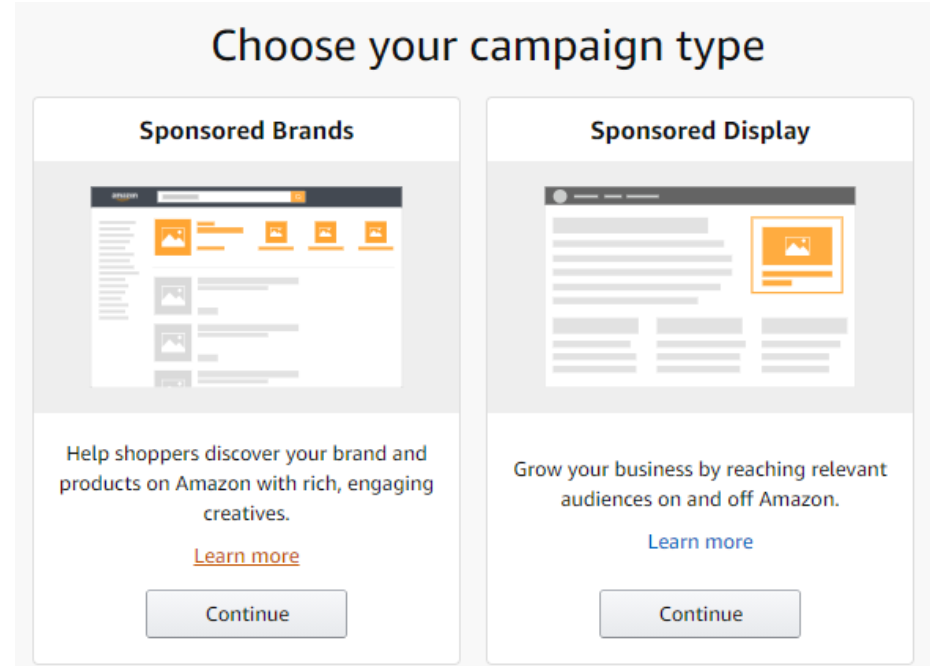The width and height of the screenshot is (930, 666).
Task: Click the large orange image icon in Brands preview
Action: pyautogui.click(x=173, y=237)
